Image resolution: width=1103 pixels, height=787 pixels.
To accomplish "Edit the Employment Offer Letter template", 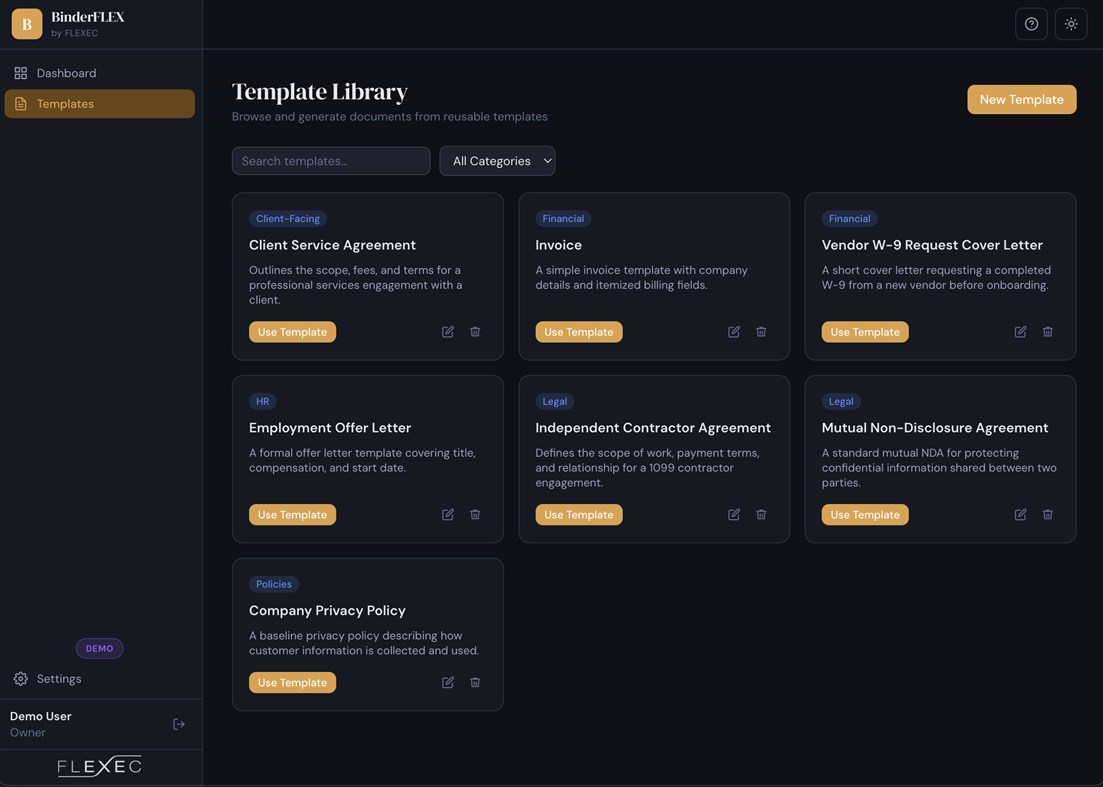I will tap(447, 514).
